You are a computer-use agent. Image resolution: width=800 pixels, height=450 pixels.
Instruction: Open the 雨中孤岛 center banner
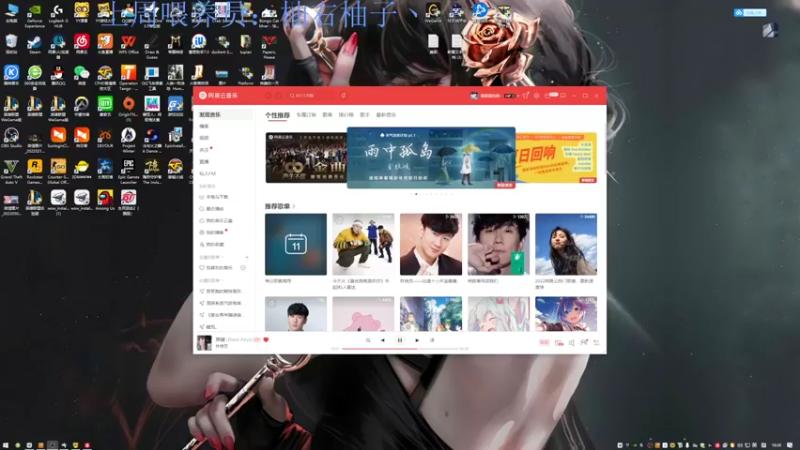coord(431,158)
